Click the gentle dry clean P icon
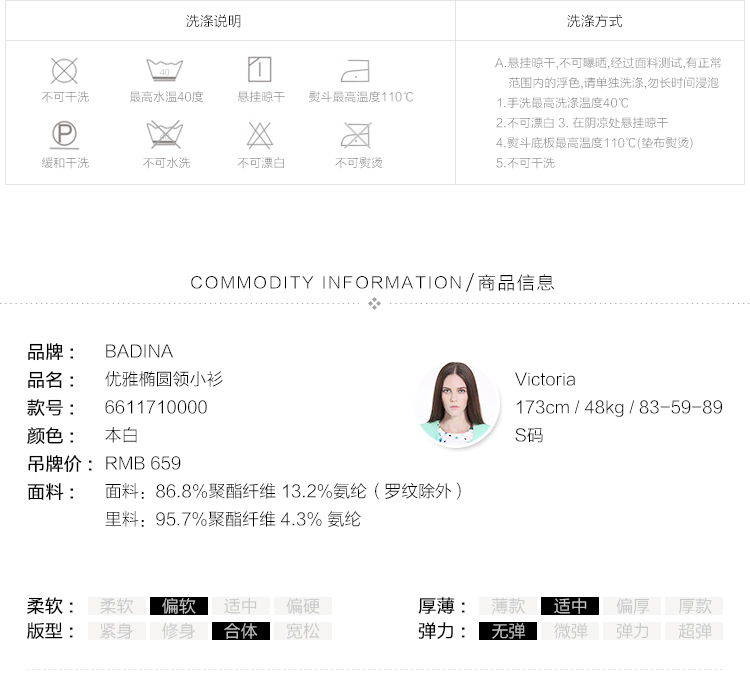 click(65, 135)
